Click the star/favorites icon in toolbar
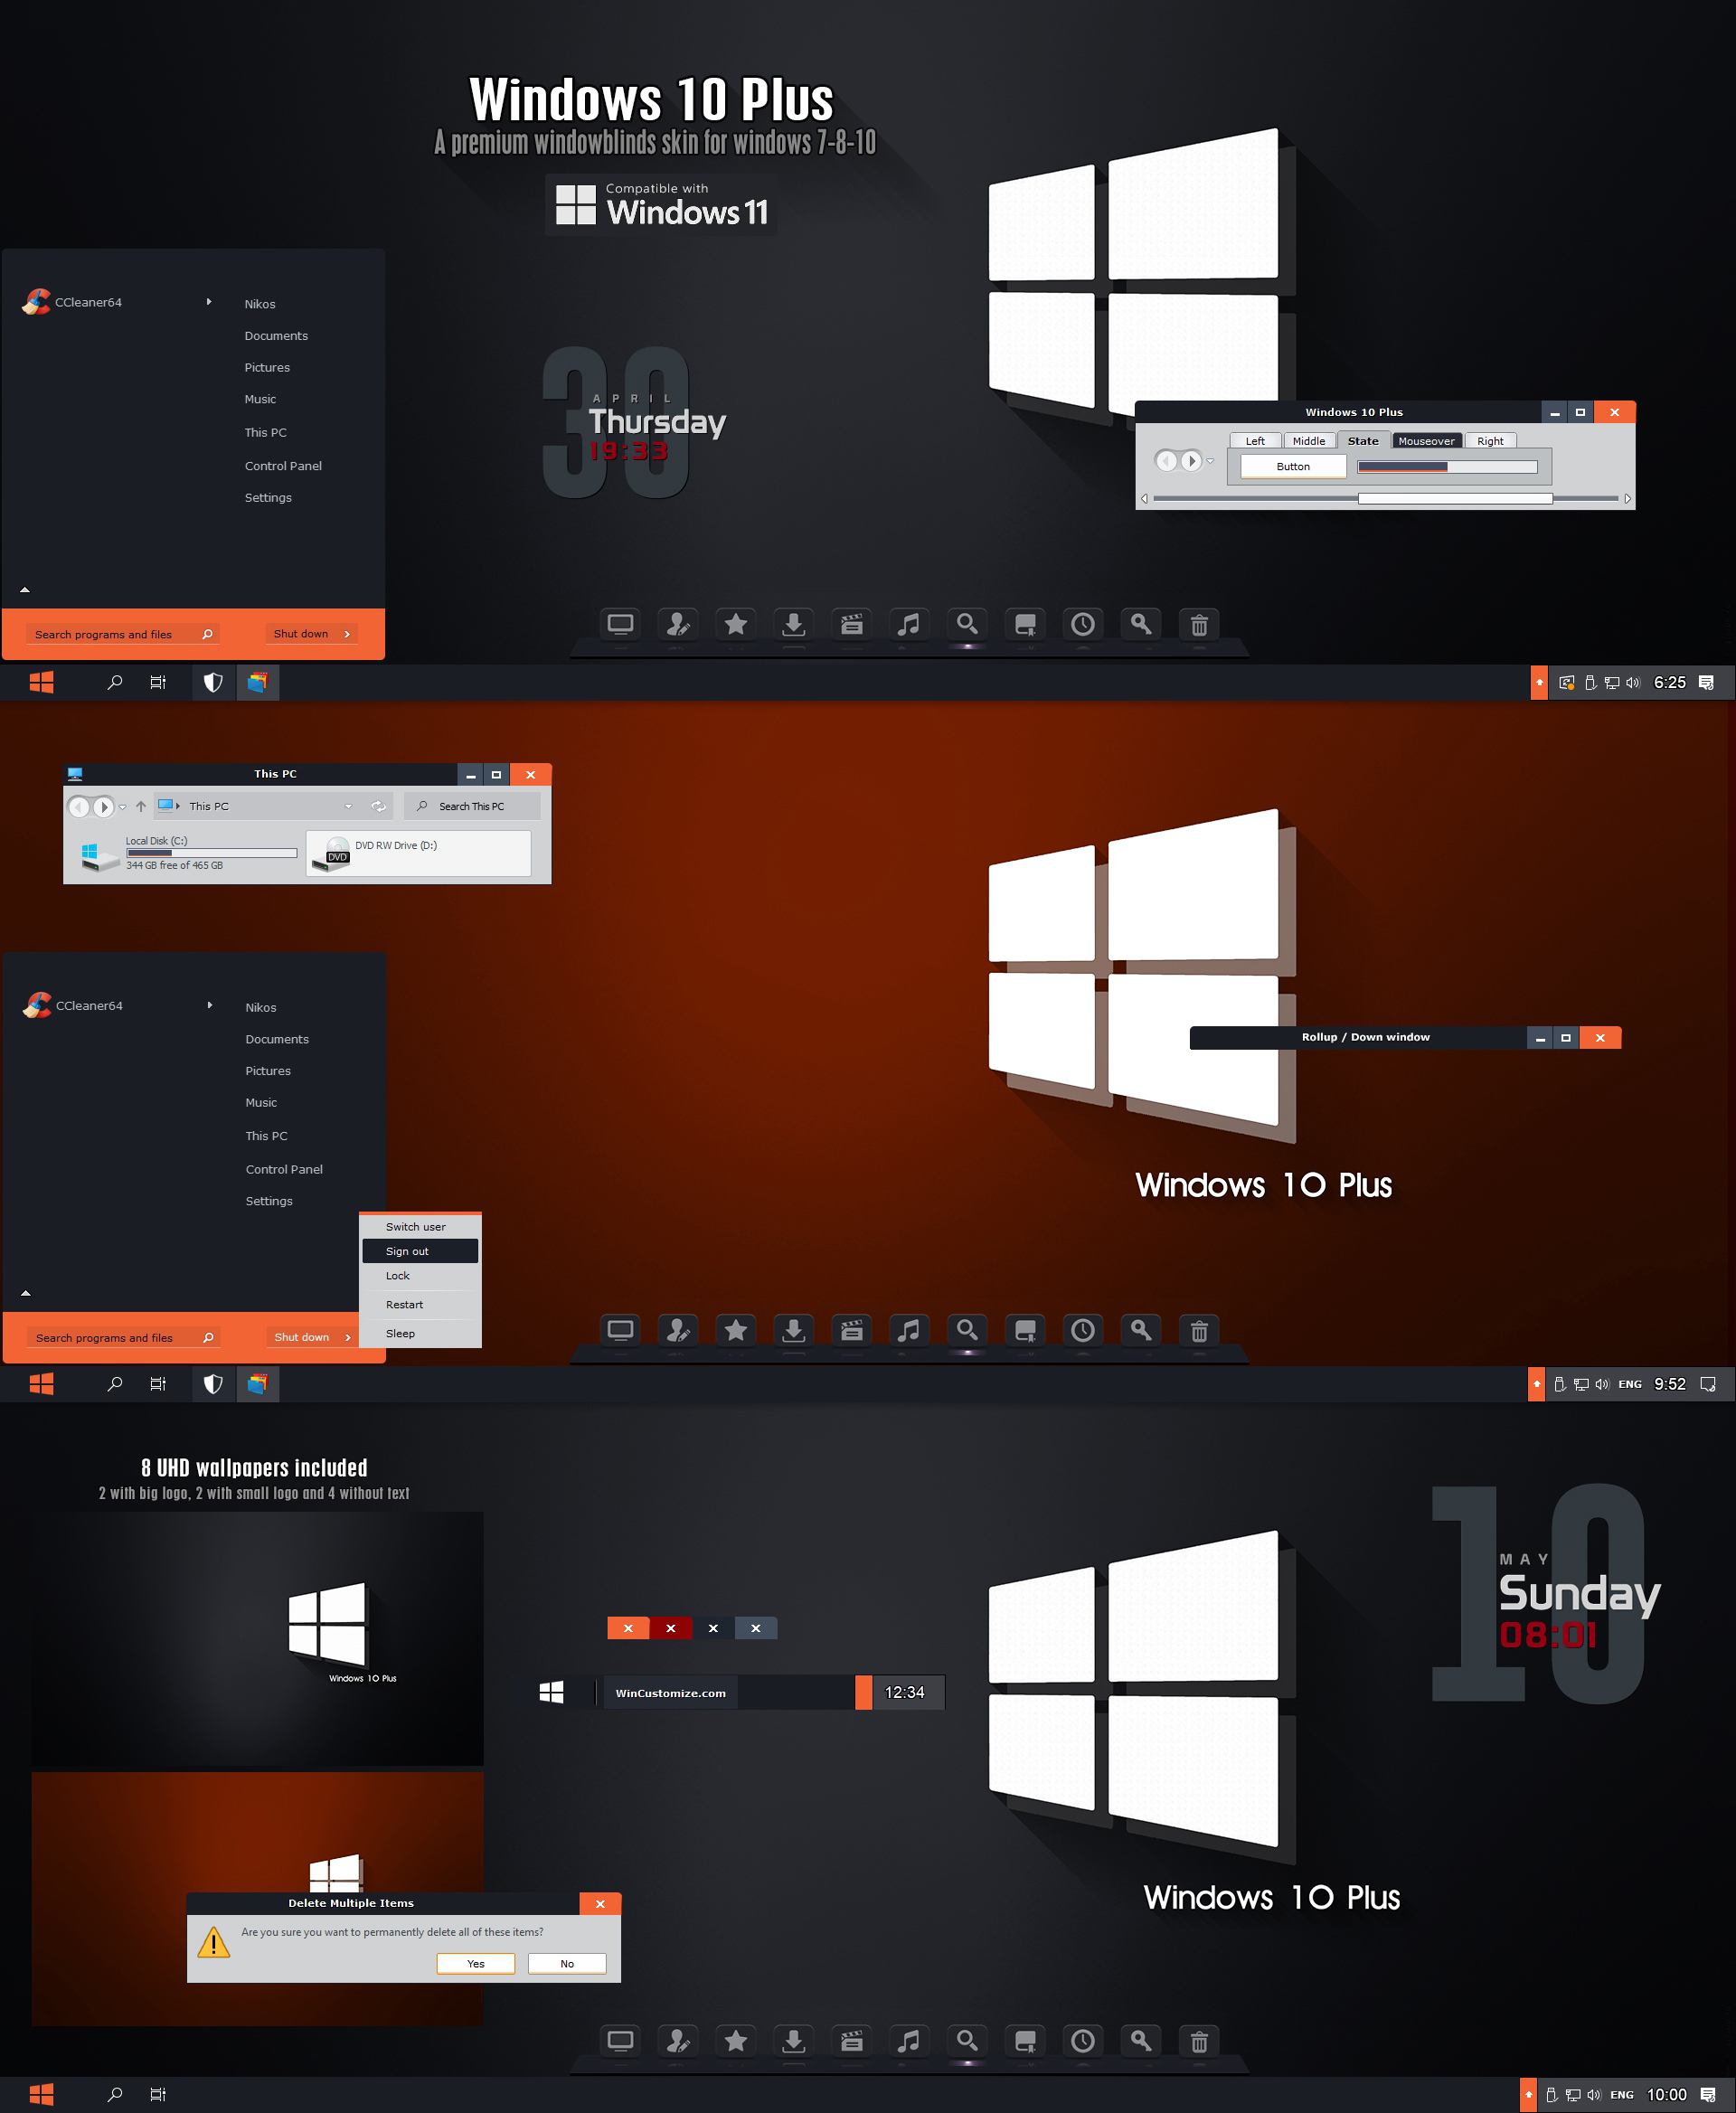 pyautogui.click(x=735, y=628)
